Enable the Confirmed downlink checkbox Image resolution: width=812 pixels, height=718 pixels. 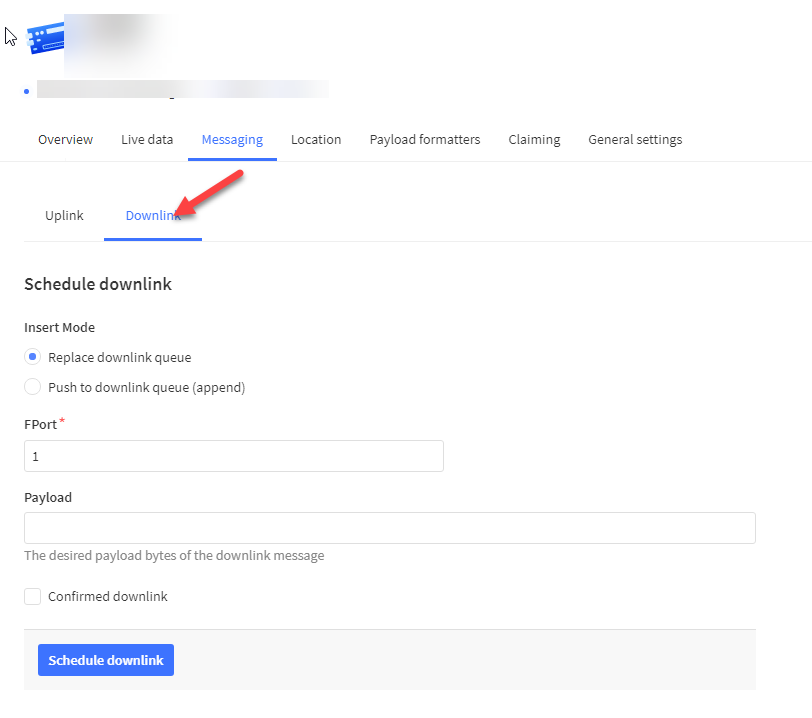[x=33, y=597]
